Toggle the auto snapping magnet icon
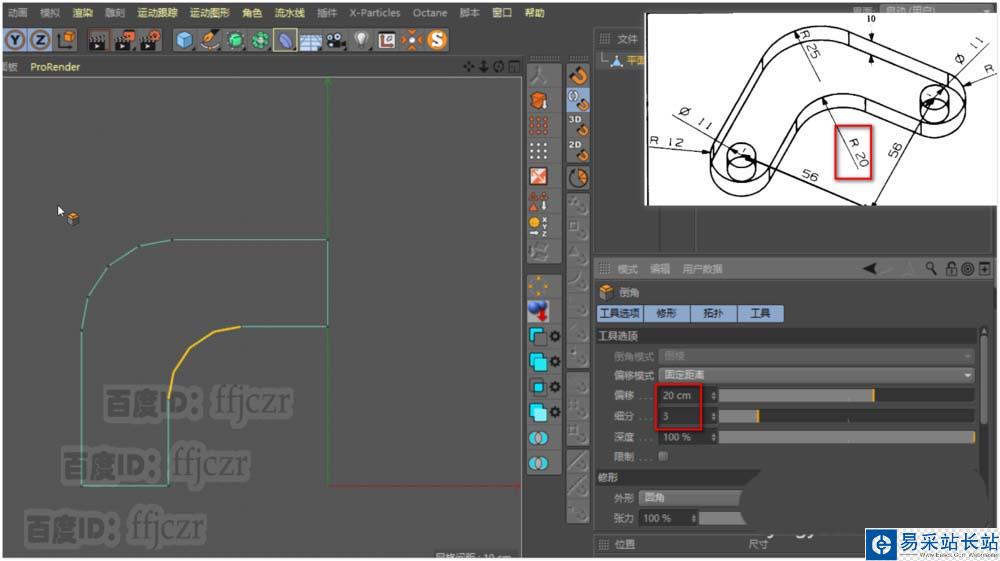This screenshot has height=561, width=1000. [x=578, y=100]
